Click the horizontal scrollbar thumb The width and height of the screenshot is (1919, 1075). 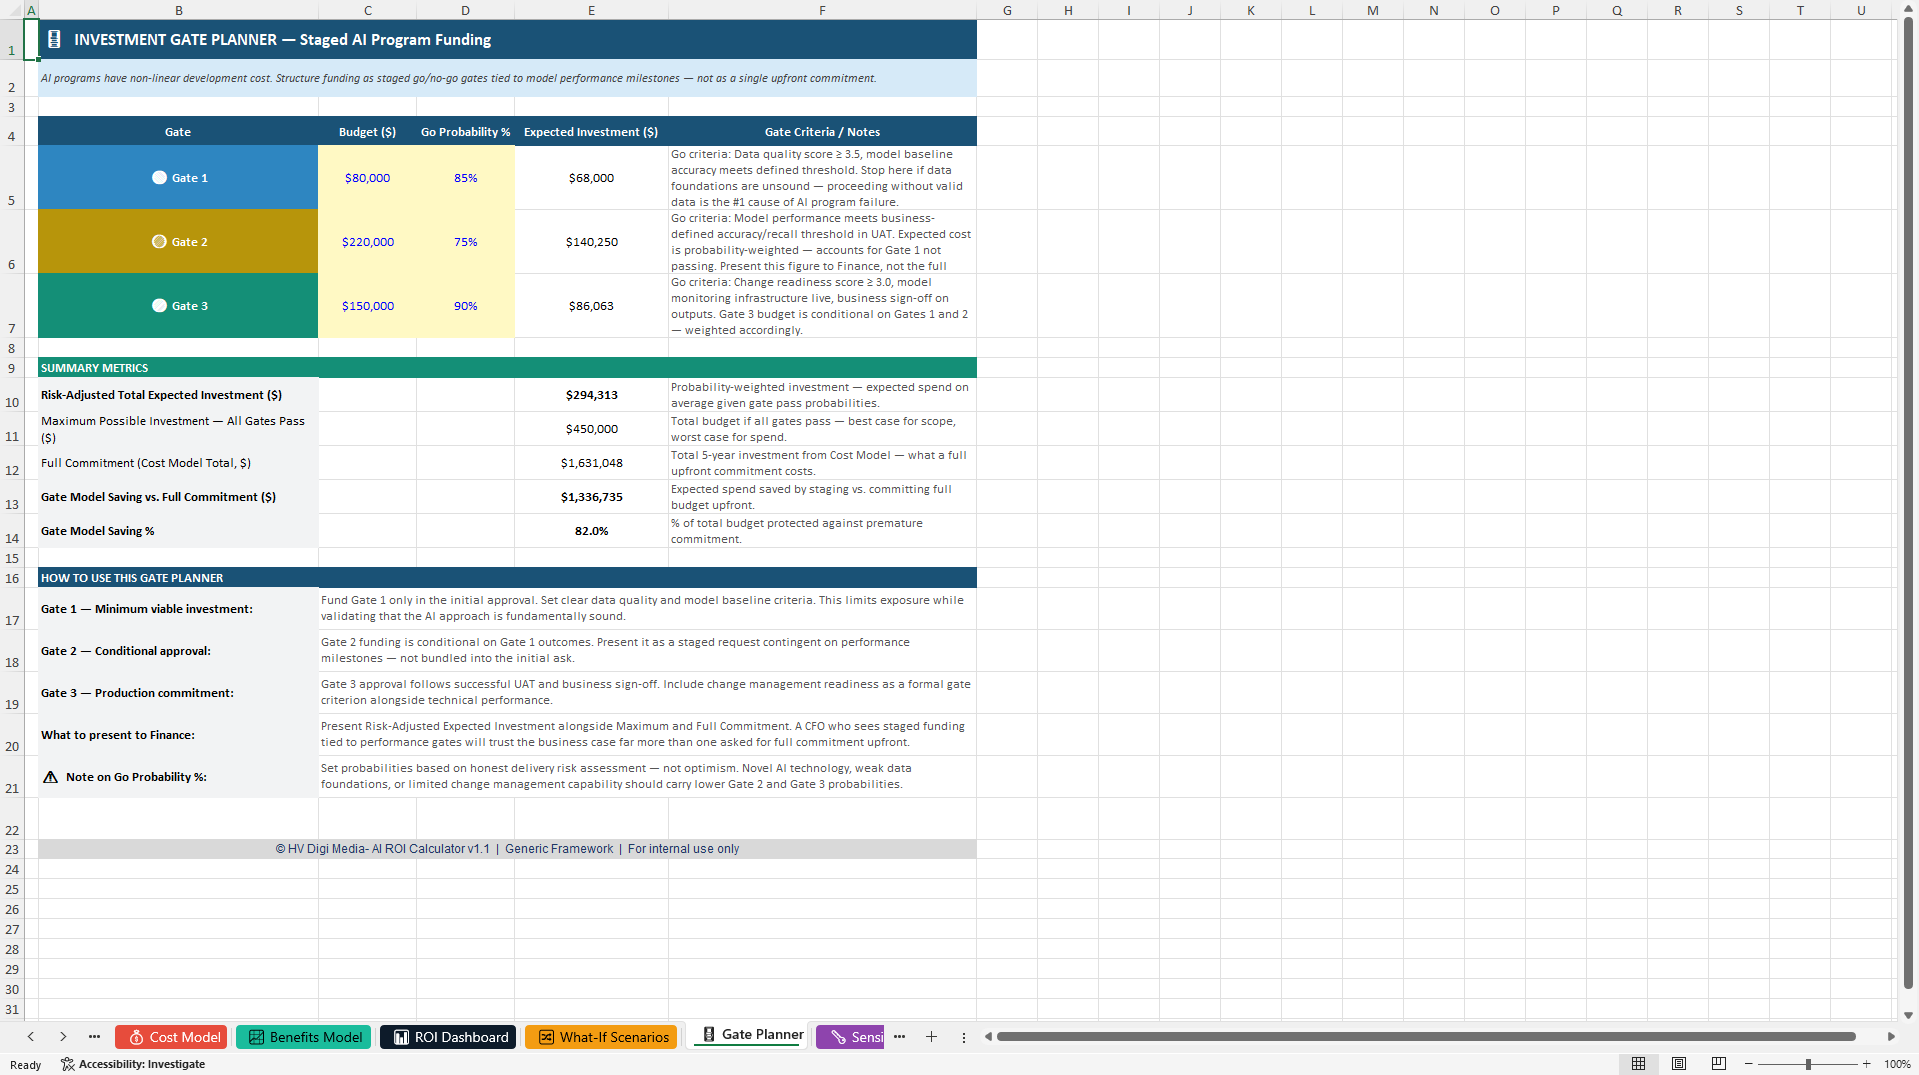point(1426,1037)
